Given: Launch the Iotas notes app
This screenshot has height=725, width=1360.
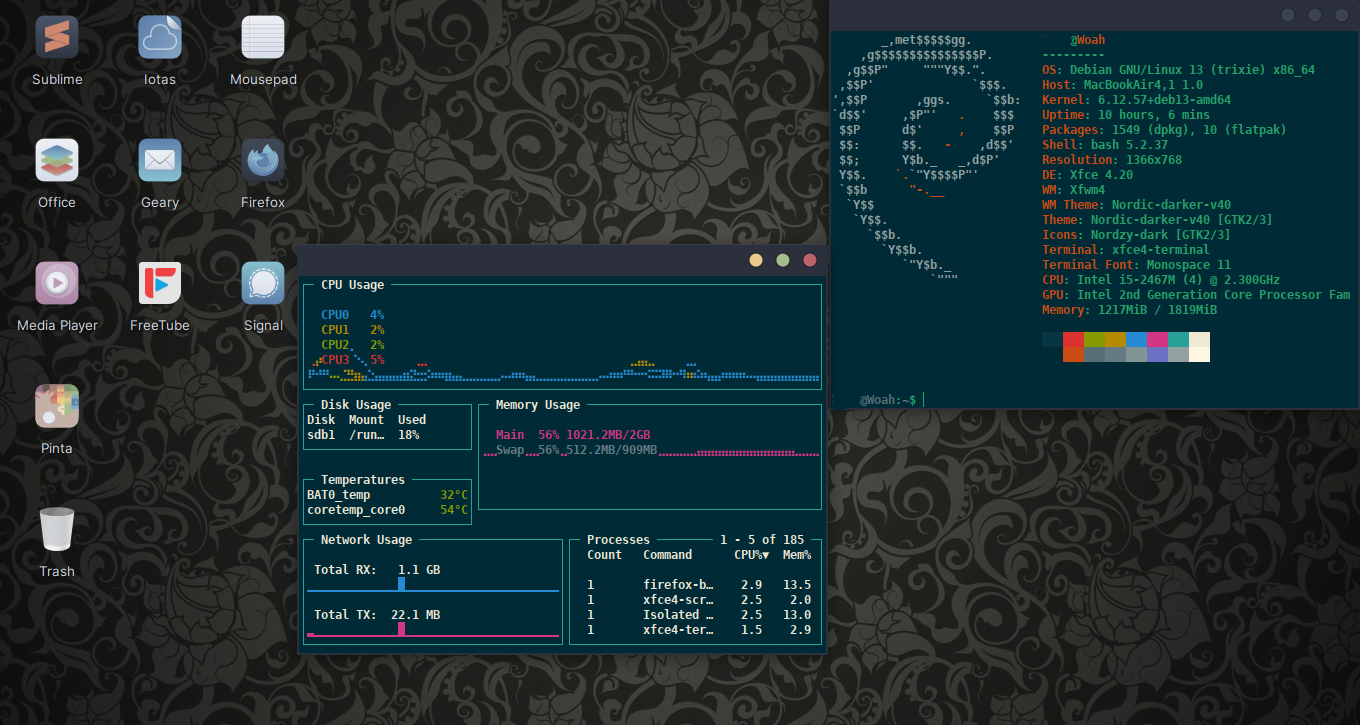Looking at the screenshot, I should point(160,38).
